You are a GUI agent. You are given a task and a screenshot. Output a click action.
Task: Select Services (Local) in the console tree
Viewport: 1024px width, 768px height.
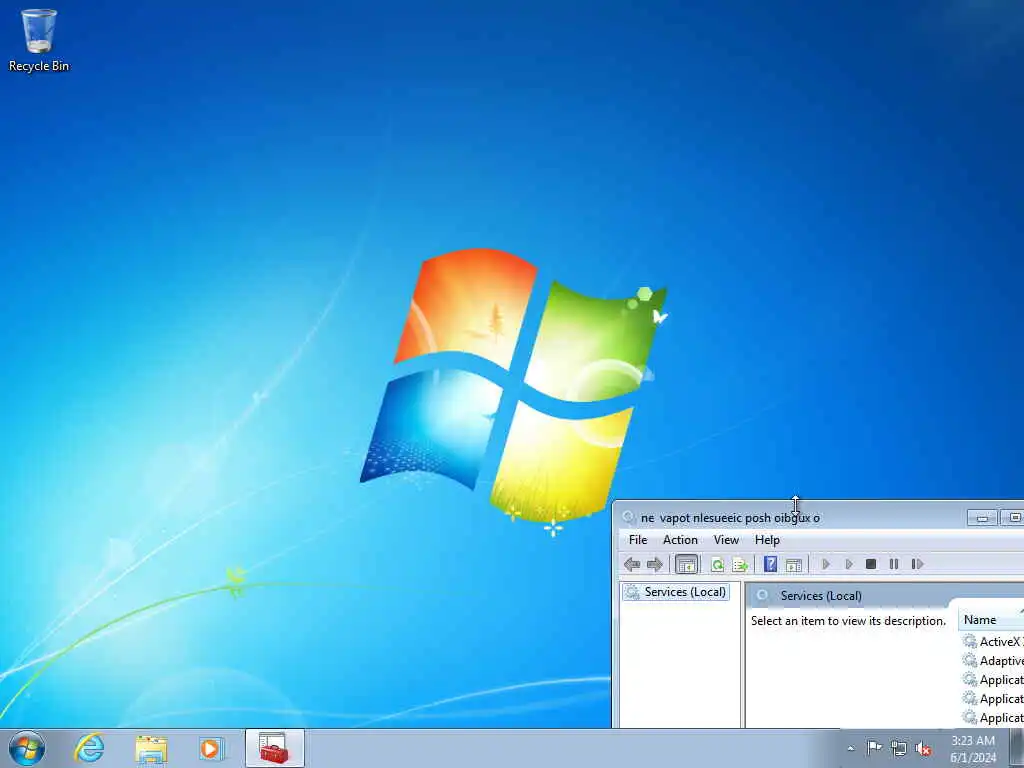coord(676,592)
